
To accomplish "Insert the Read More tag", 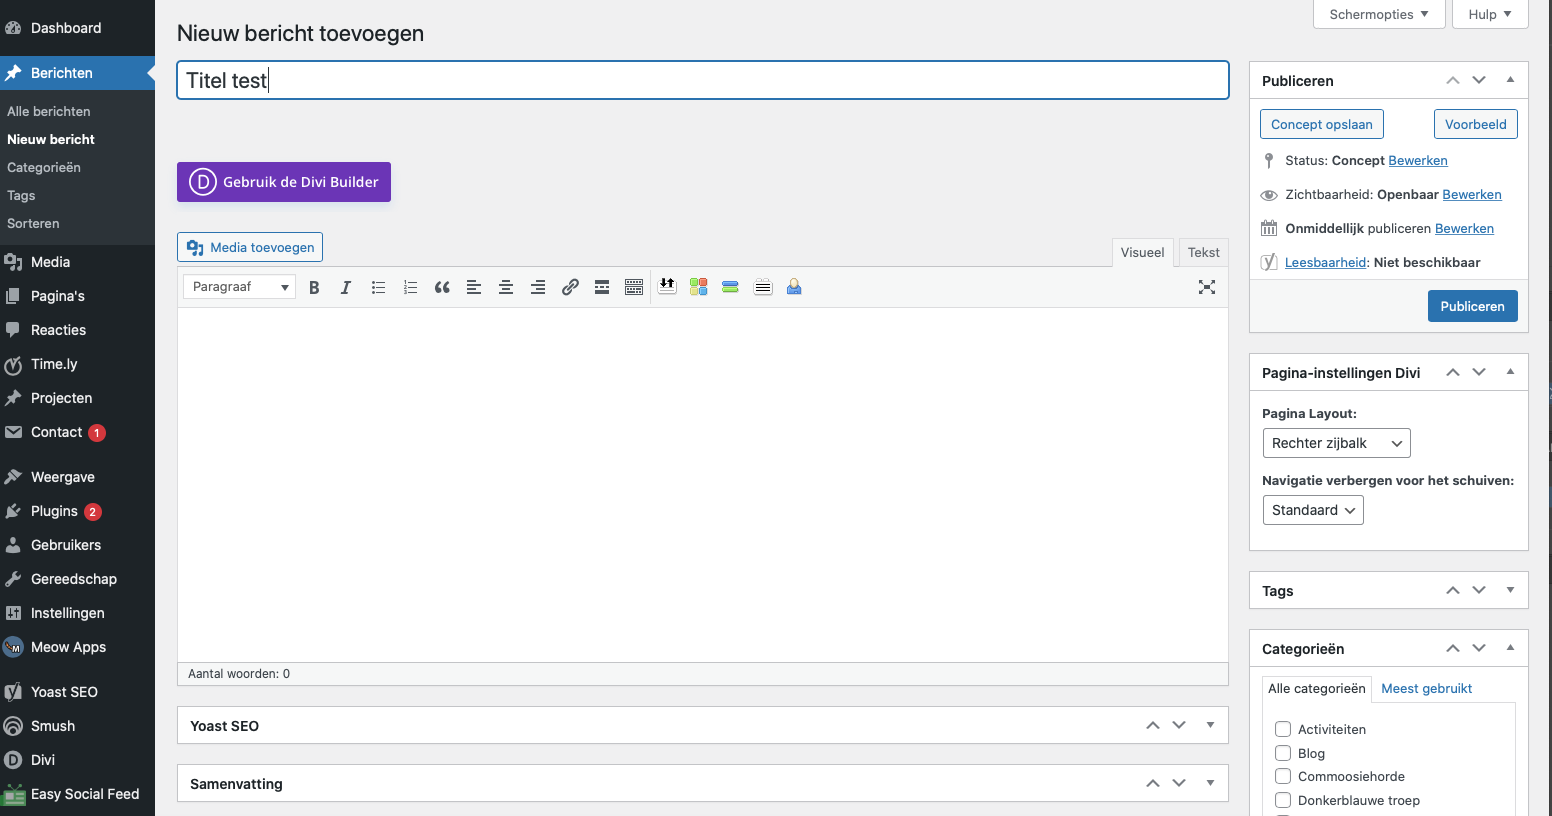I will pos(602,287).
